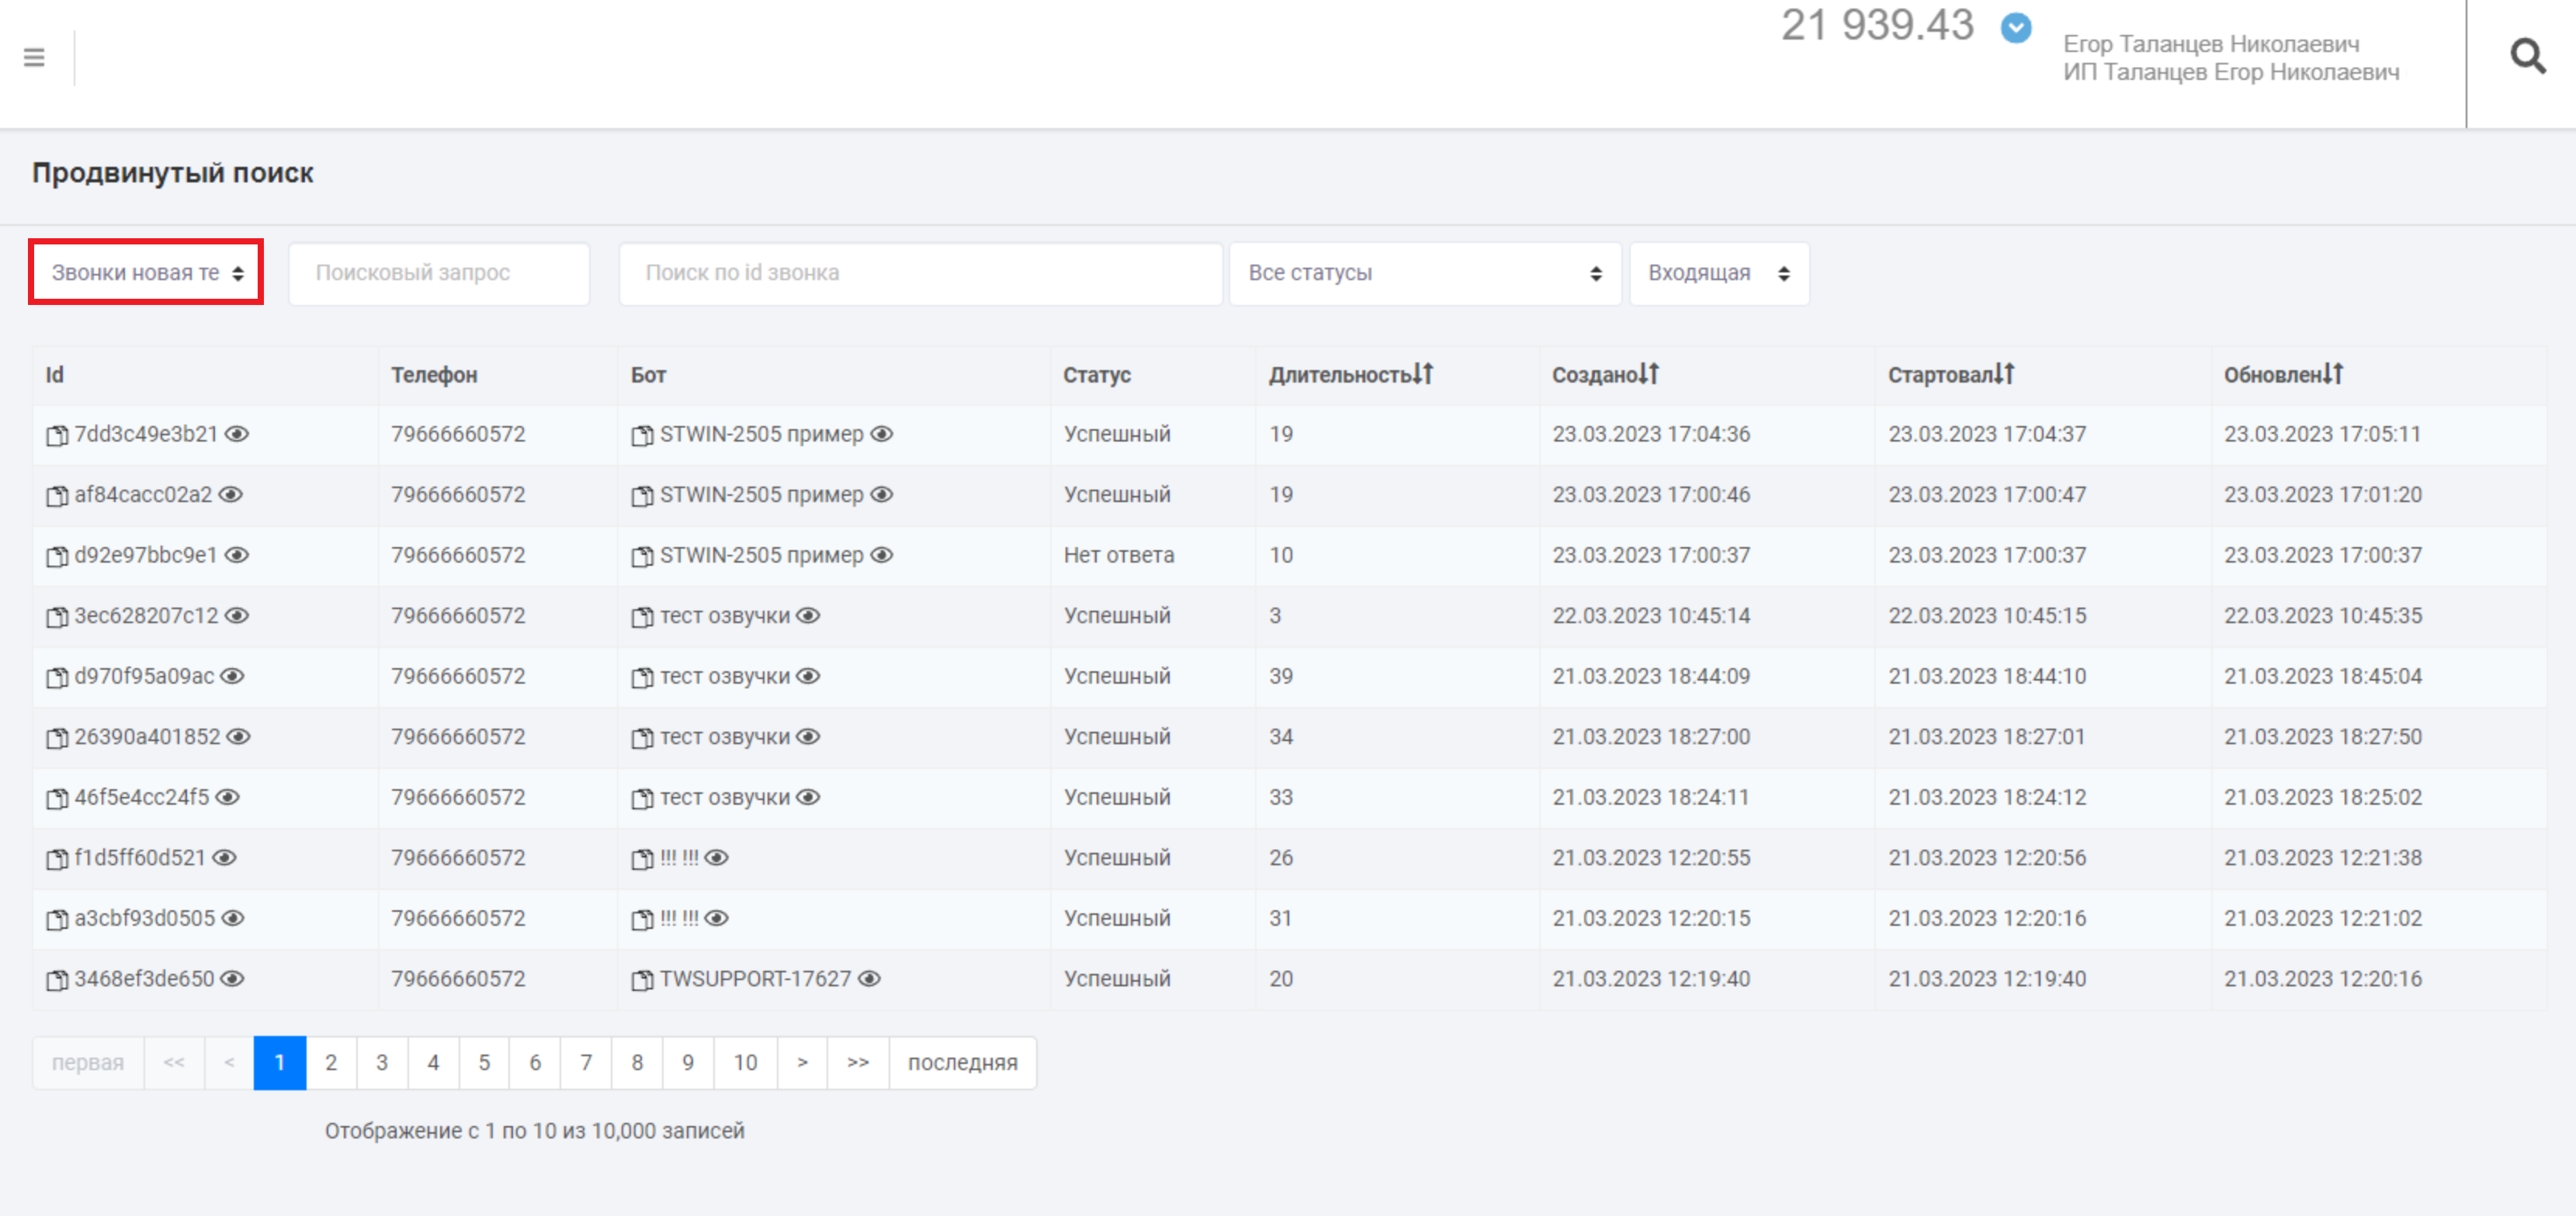View bot тест озвучки eye icon in 3ec628207c12 row

pos(808,616)
